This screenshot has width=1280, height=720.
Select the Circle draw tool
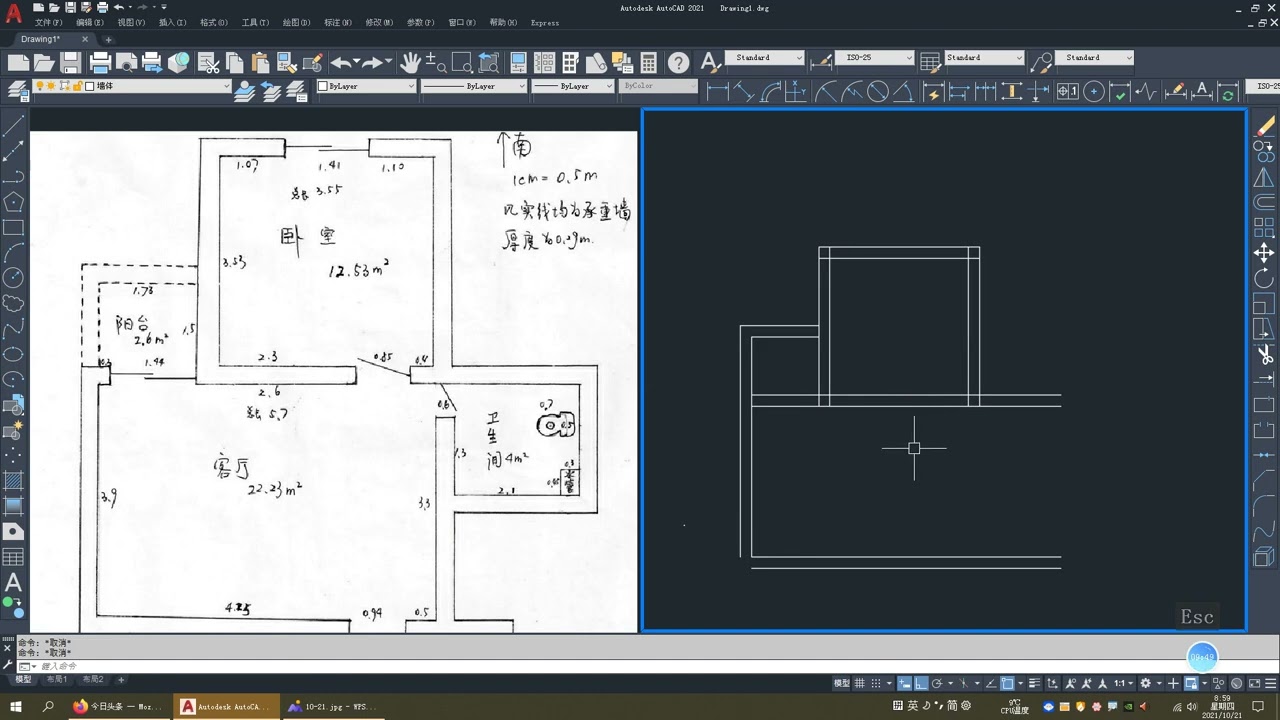tap(13, 278)
